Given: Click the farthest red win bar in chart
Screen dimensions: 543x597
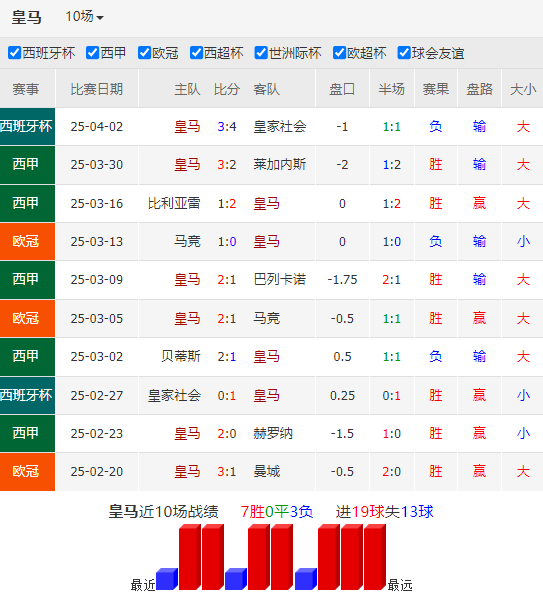Looking at the screenshot, I should tap(375, 557).
